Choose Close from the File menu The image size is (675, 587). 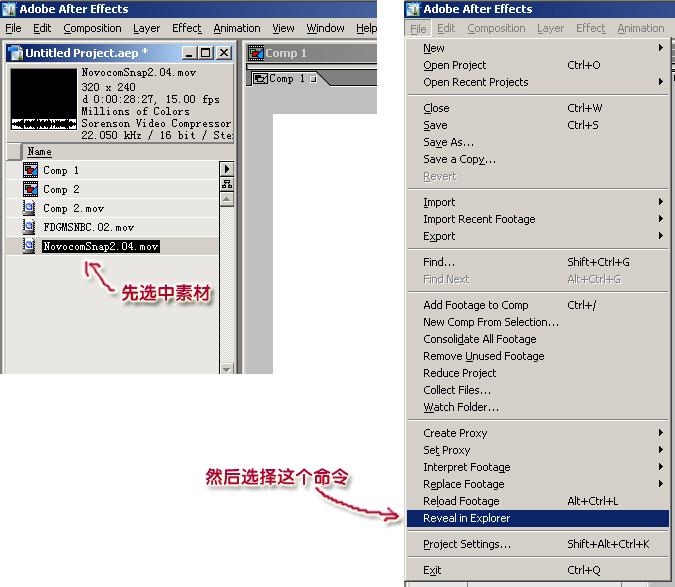(538, 108)
